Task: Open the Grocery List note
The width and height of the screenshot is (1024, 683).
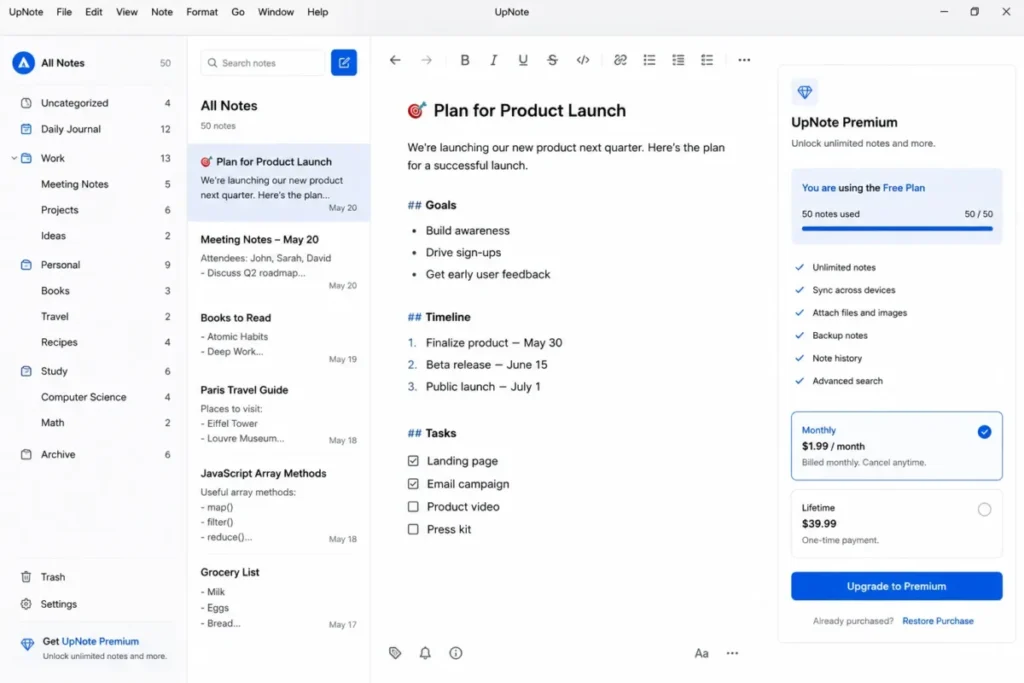Action: (279, 599)
